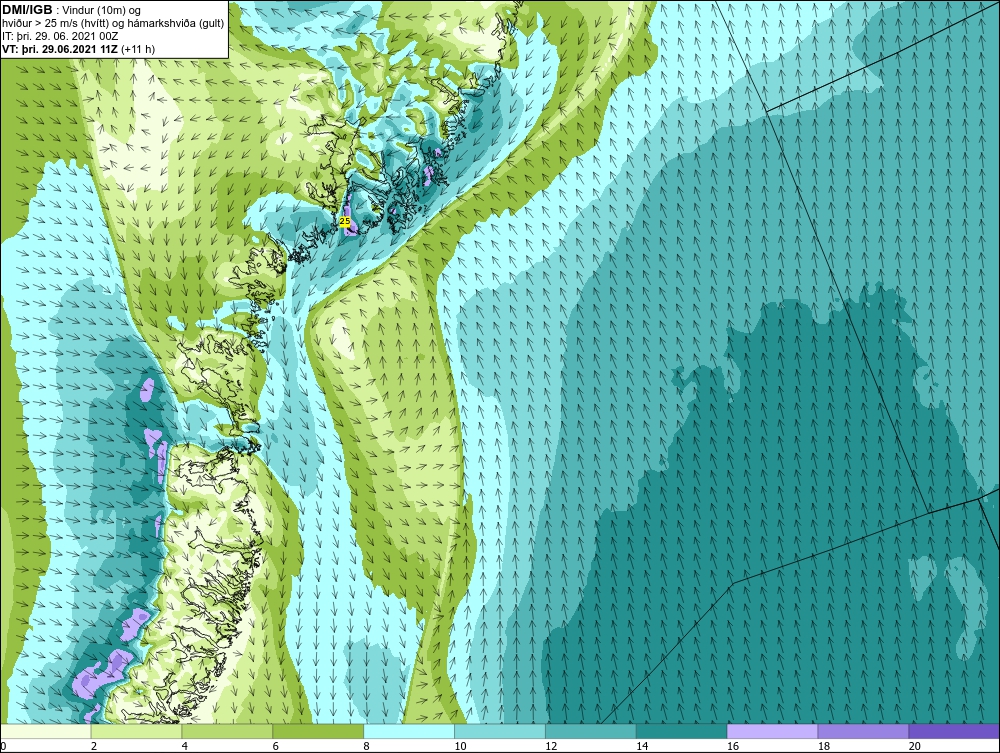The image size is (1000, 753).
Task: Click legend scale number 16
Action: [733, 746]
